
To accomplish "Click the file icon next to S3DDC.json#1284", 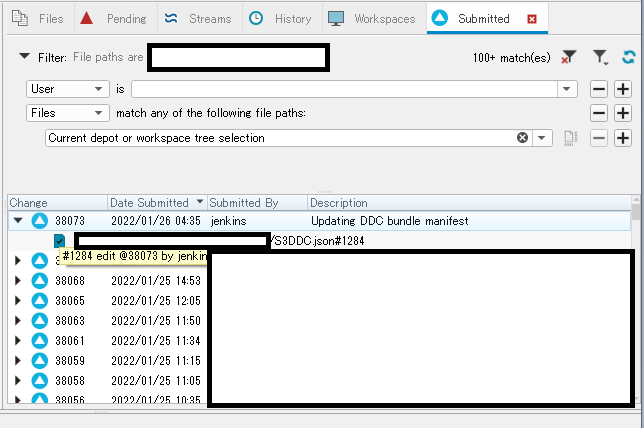I will (60, 241).
